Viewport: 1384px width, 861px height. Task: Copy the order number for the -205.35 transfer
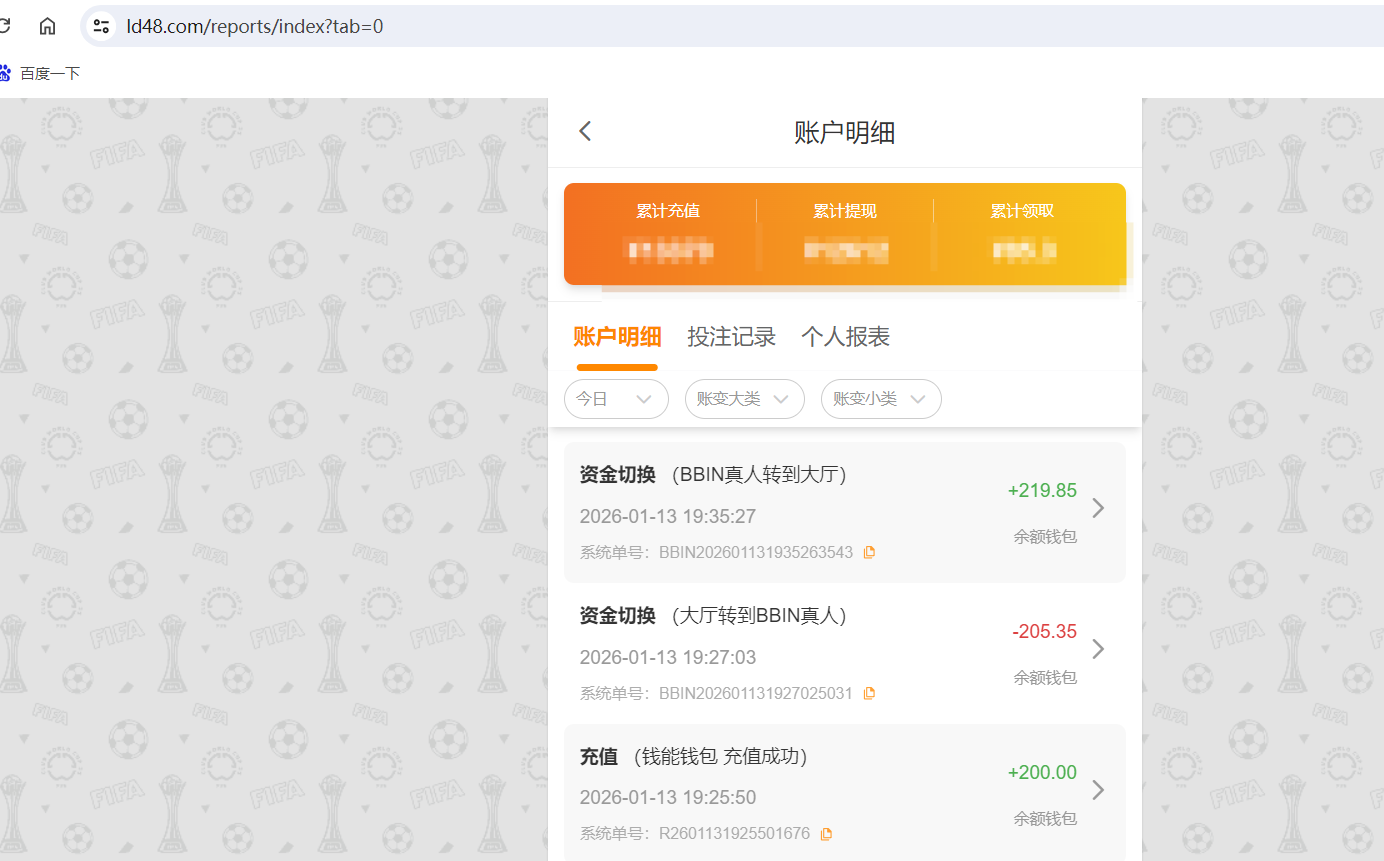pyautogui.click(x=868, y=692)
